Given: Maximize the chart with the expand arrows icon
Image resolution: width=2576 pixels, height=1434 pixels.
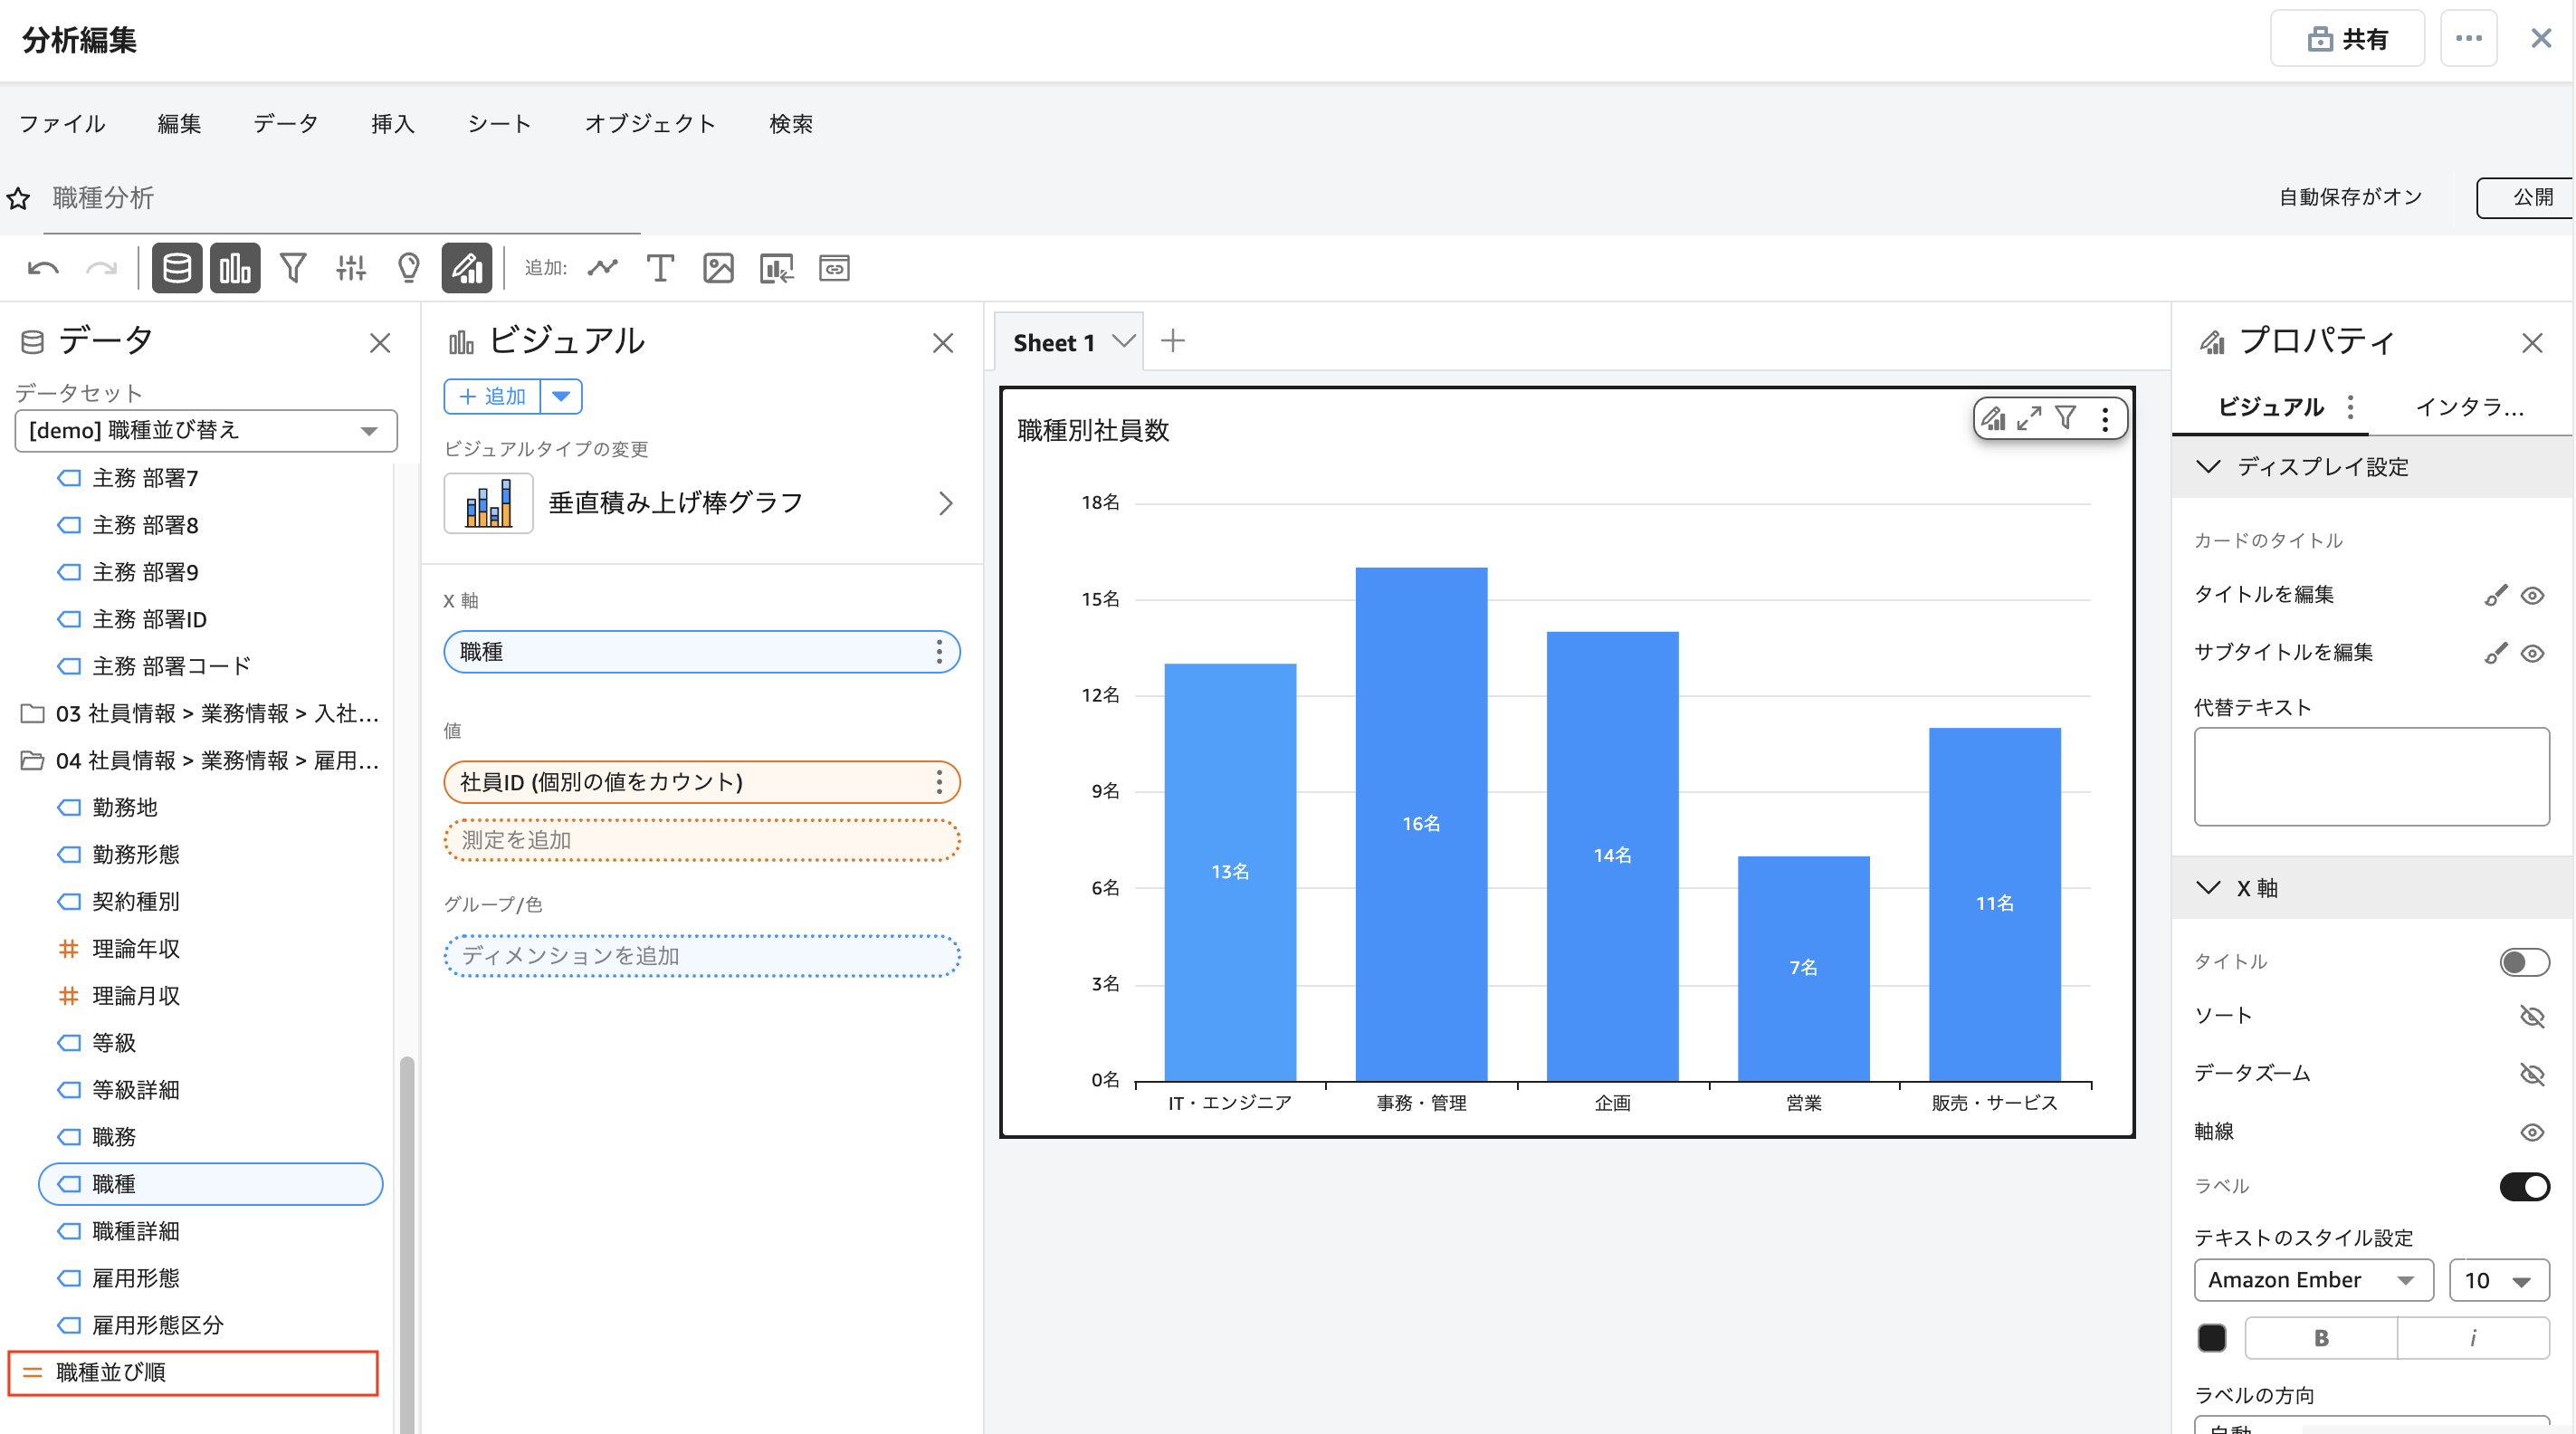Looking at the screenshot, I should pyautogui.click(x=2029, y=418).
